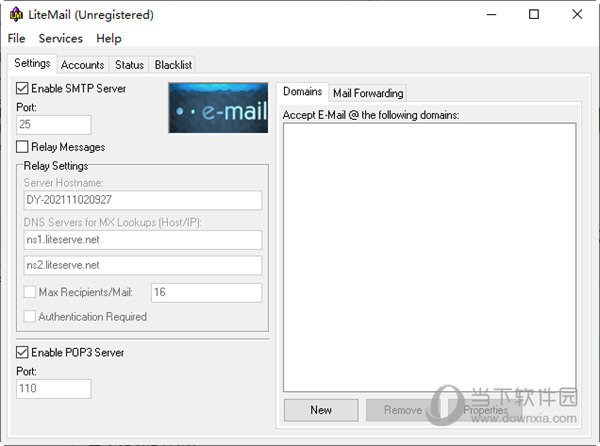The width and height of the screenshot is (600, 446).
Task: Open the Services menu
Action: (60, 38)
